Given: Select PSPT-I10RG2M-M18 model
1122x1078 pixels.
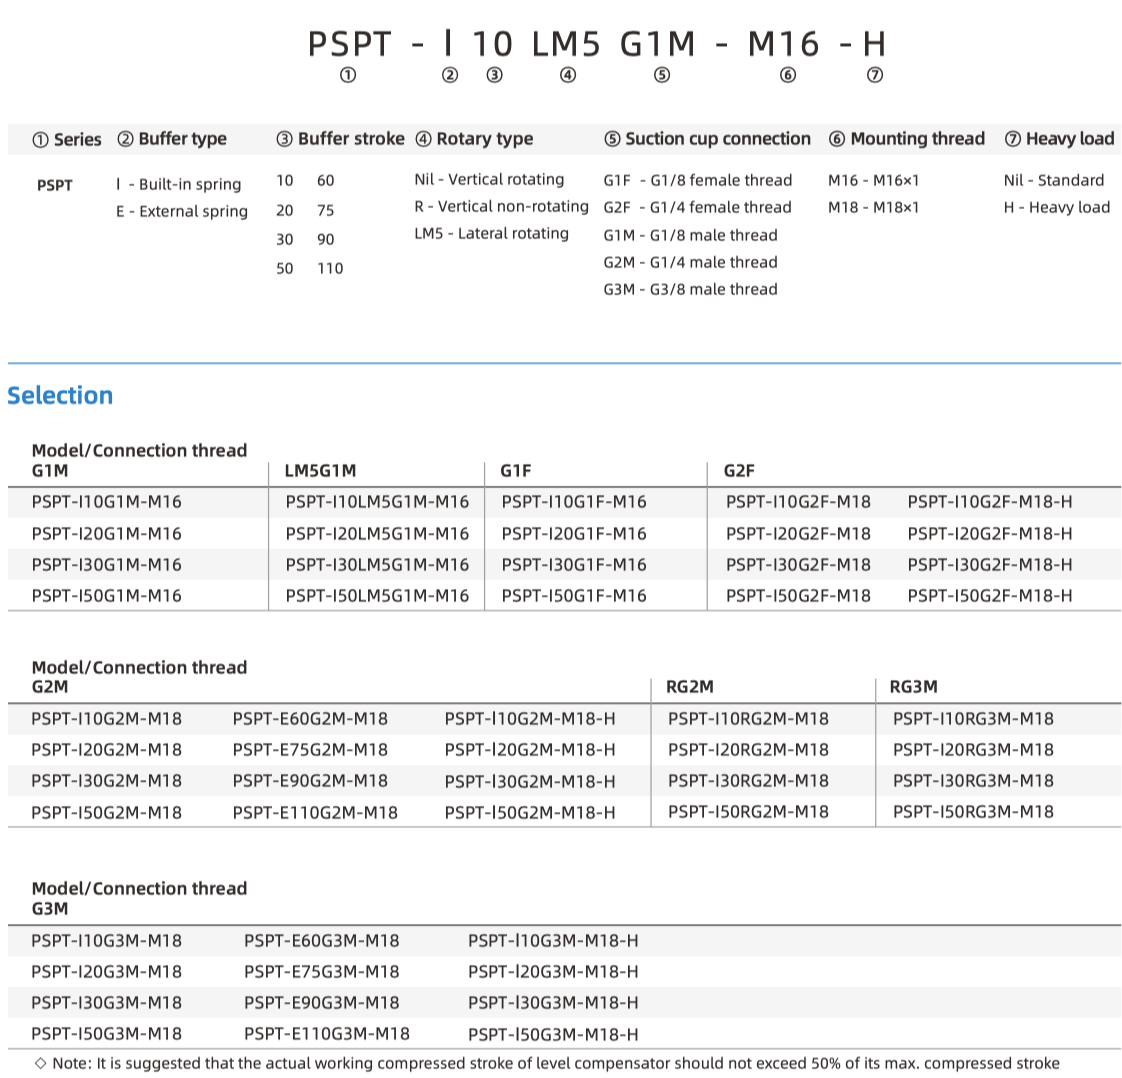Looking at the screenshot, I should 748,719.
